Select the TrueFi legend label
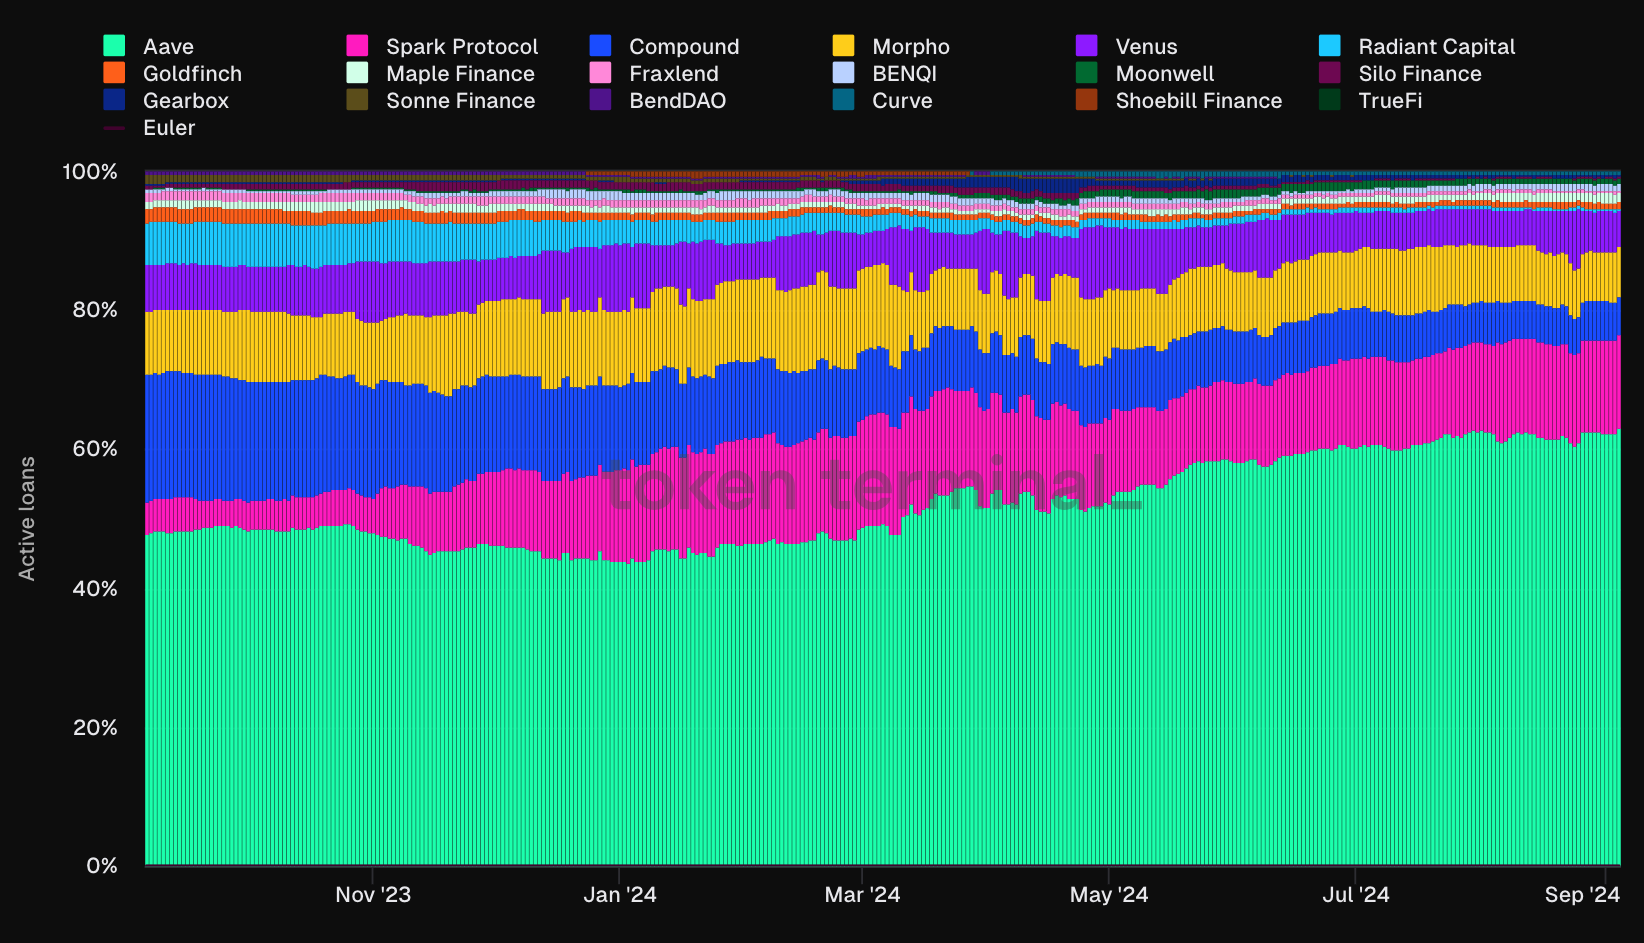 tap(1390, 101)
